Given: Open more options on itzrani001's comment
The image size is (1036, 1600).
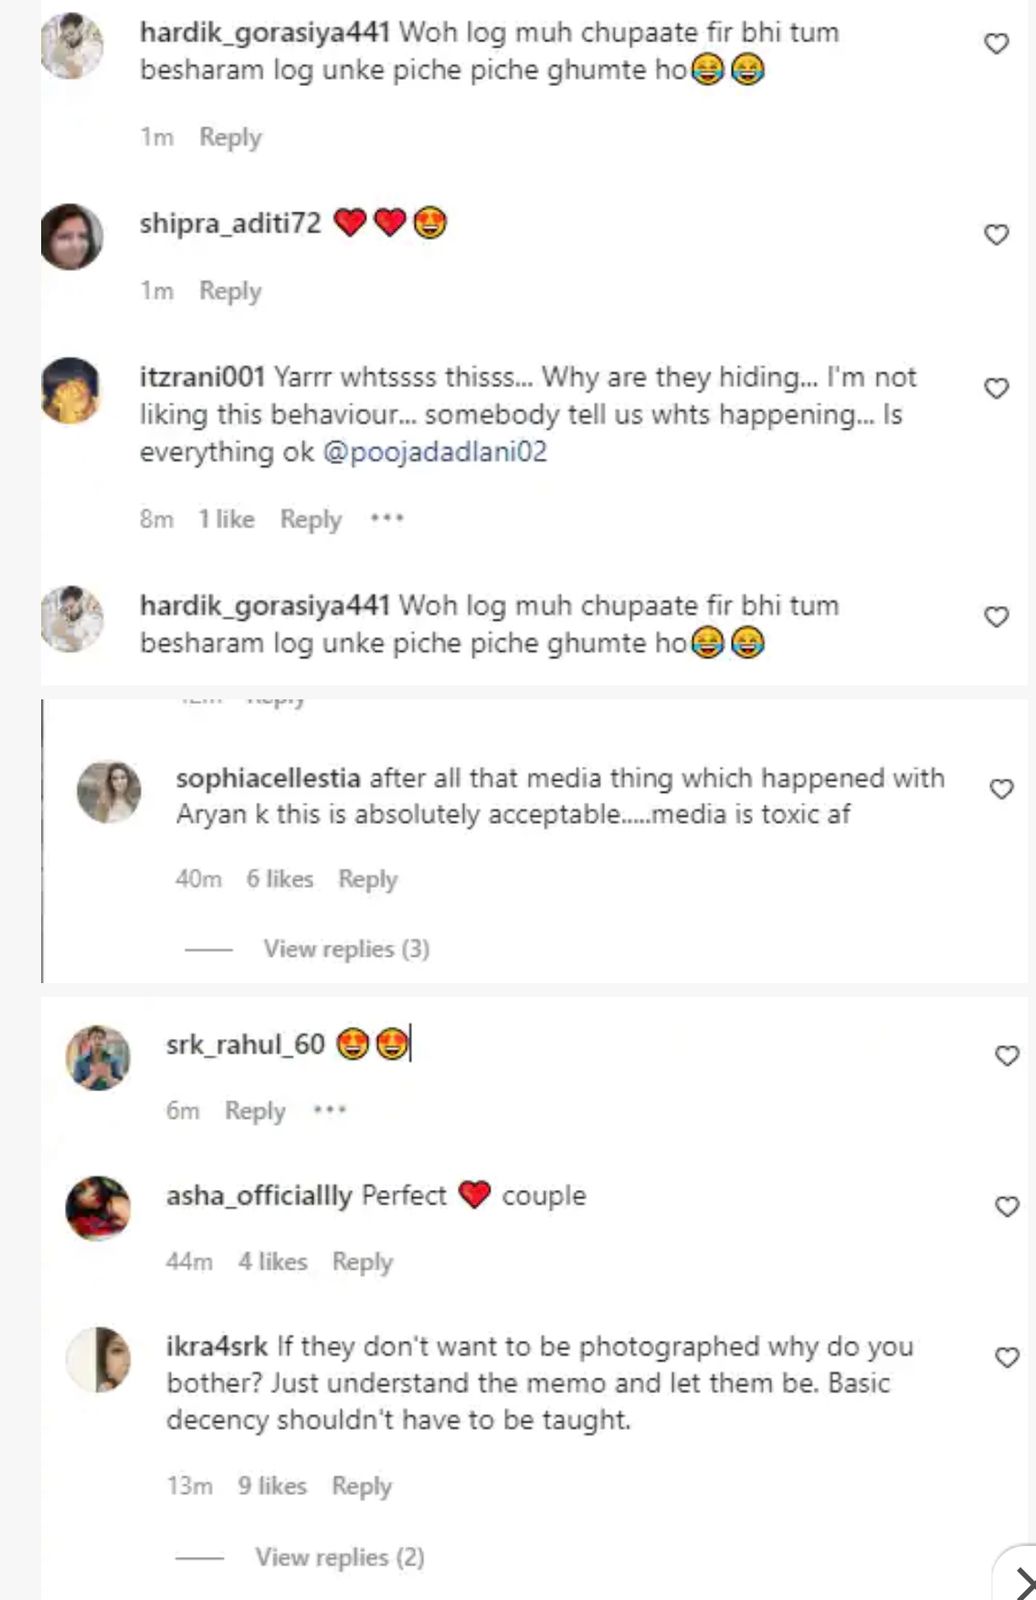Looking at the screenshot, I should (x=387, y=519).
